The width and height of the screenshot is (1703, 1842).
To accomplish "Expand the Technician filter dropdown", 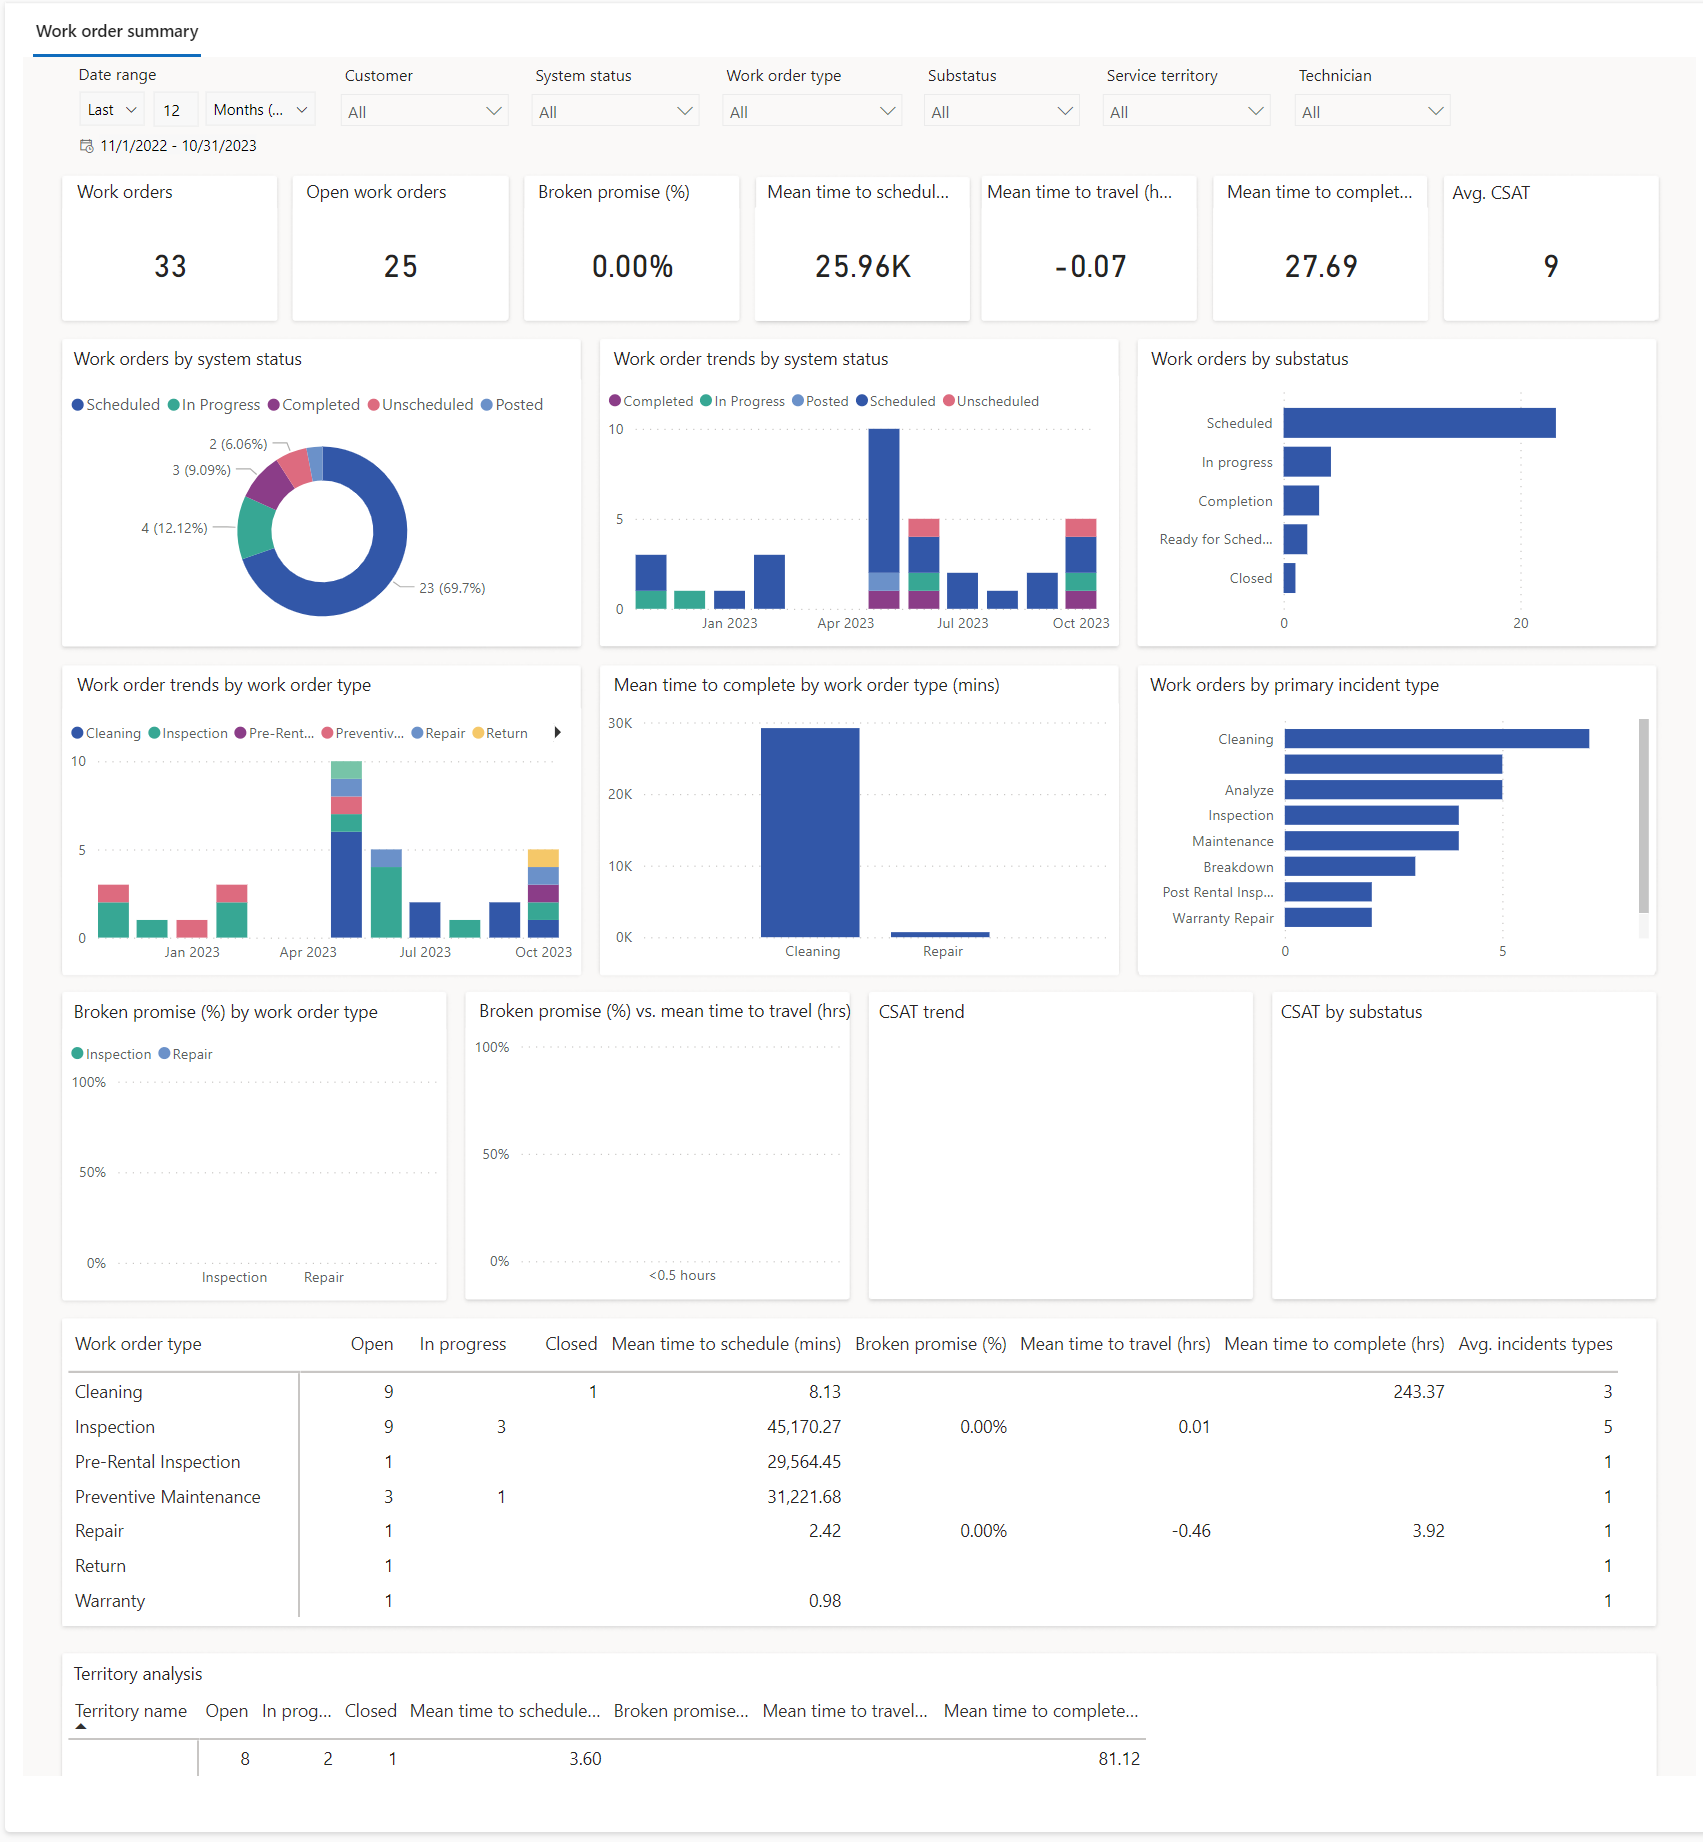I will click(x=1371, y=111).
